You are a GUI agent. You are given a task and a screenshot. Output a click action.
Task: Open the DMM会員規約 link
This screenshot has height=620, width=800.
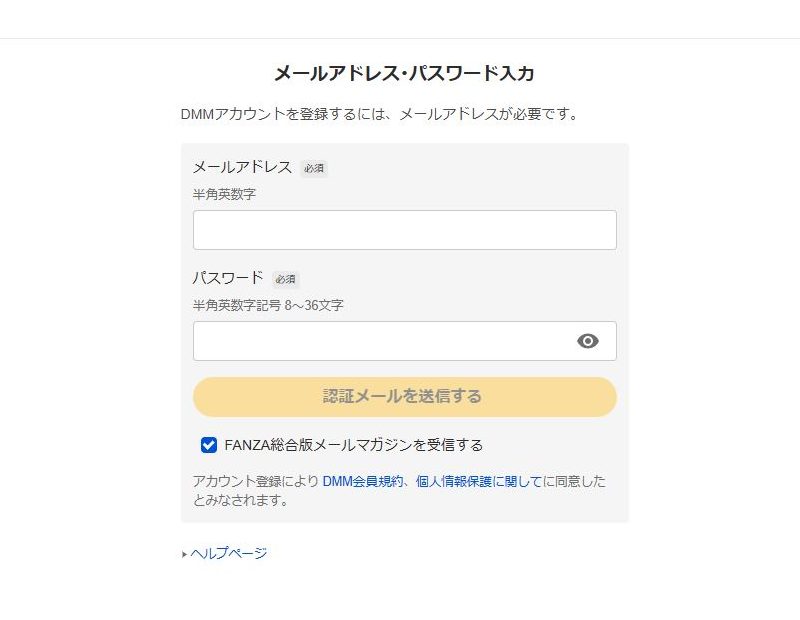pos(361,481)
